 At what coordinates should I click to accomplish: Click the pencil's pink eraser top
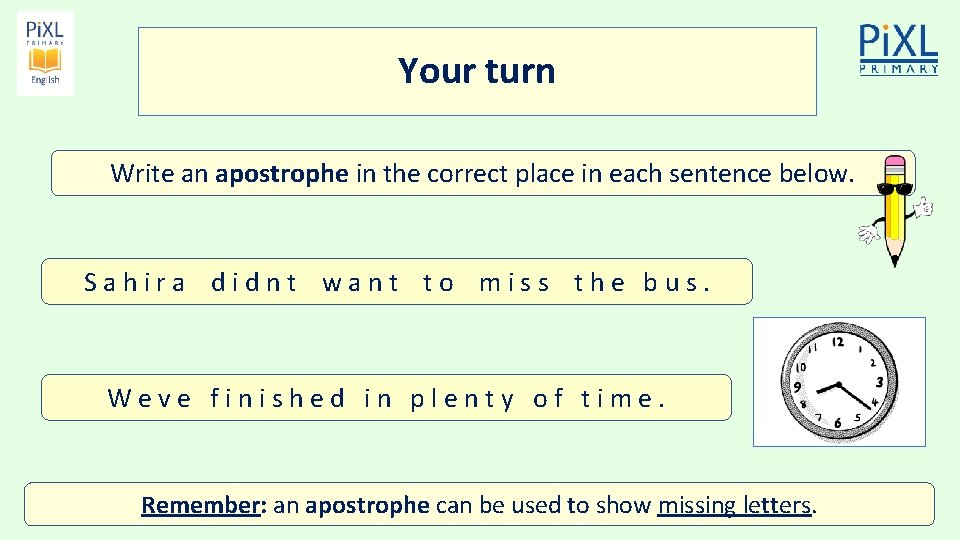pyautogui.click(x=895, y=167)
